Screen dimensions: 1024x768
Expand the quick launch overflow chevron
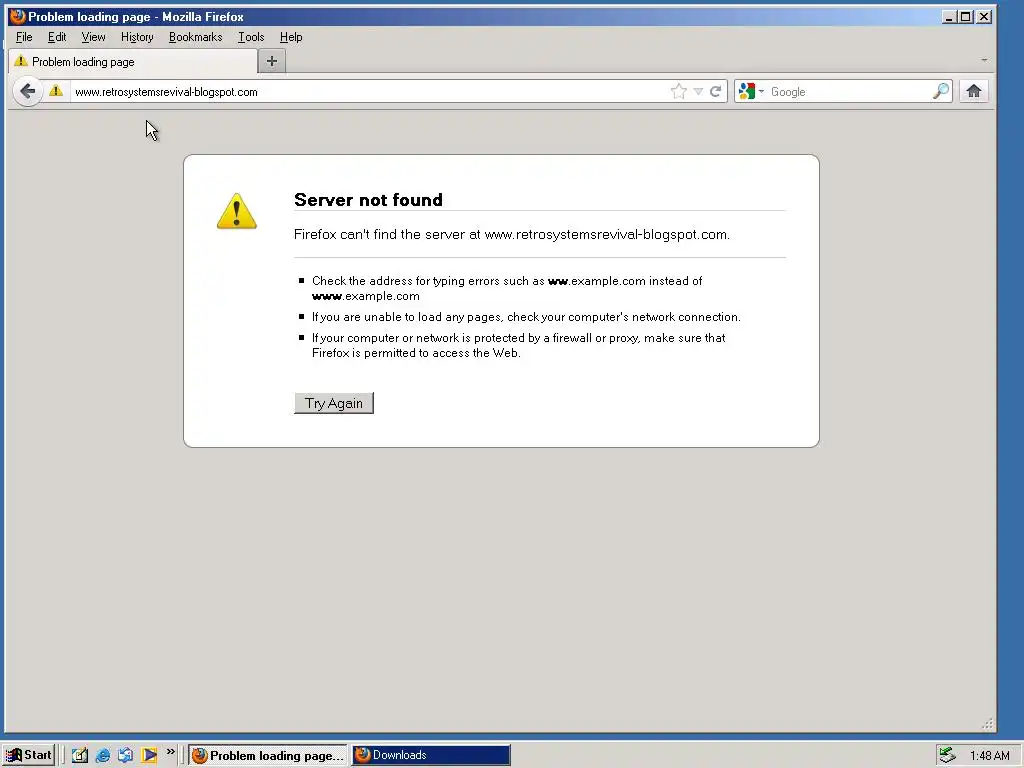tap(170, 752)
